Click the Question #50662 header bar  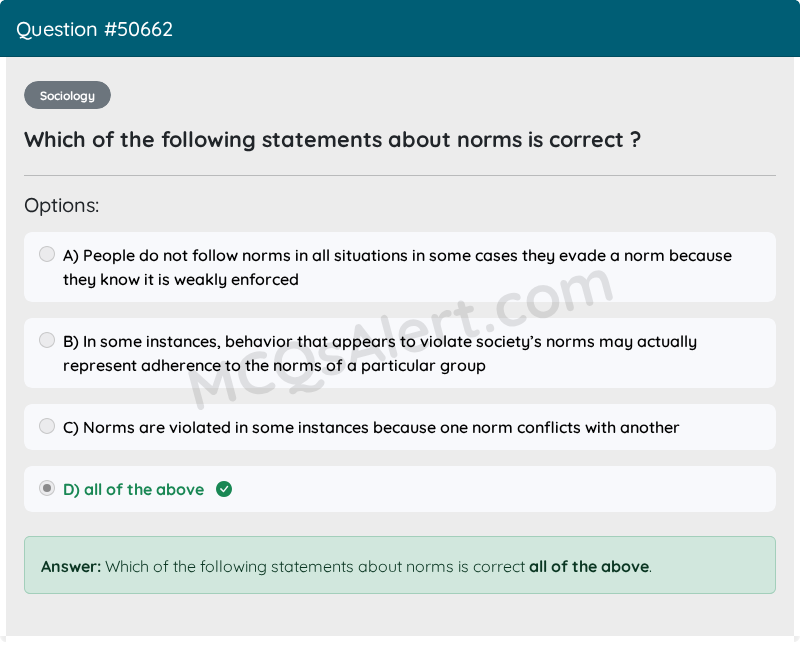pos(95,29)
